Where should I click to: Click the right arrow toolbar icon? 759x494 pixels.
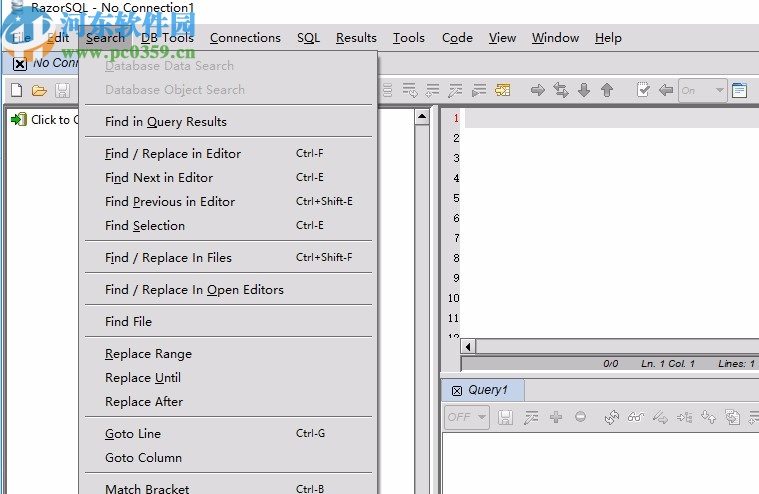538,90
